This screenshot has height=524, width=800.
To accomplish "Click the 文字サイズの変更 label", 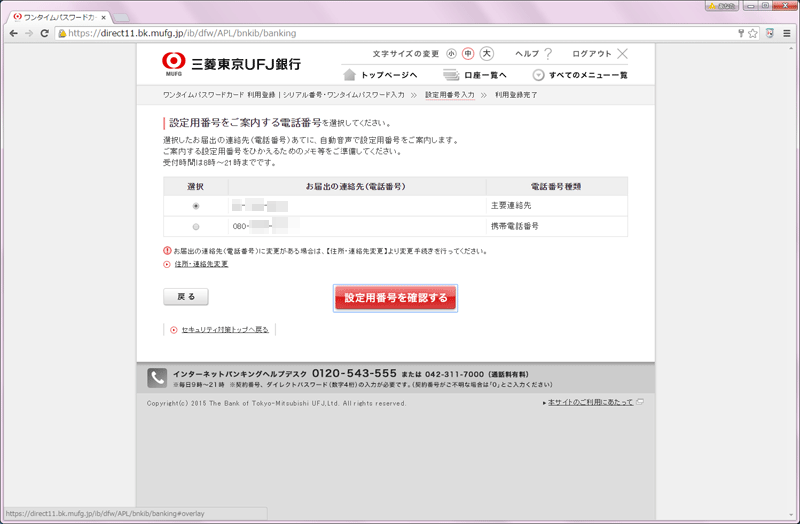I will tap(406, 54).
